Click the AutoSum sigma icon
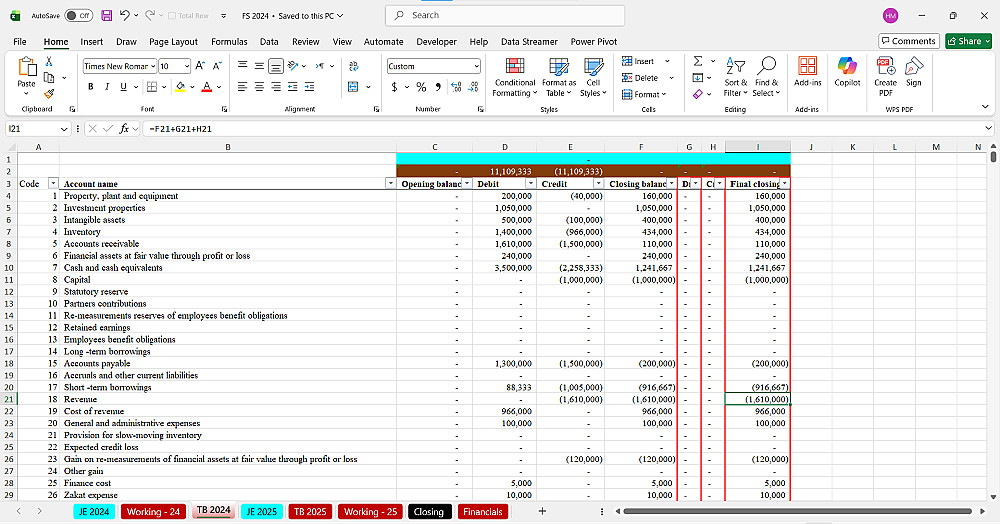 click(x=698, y=61)
